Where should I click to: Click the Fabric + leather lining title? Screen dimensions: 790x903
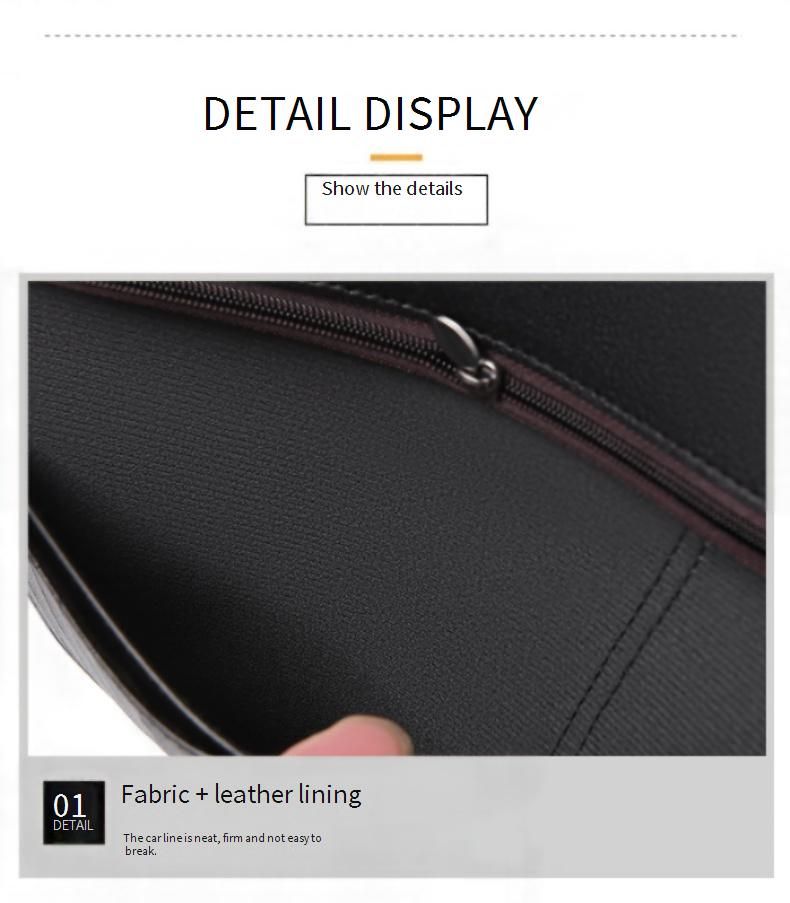tap(241, 795)
